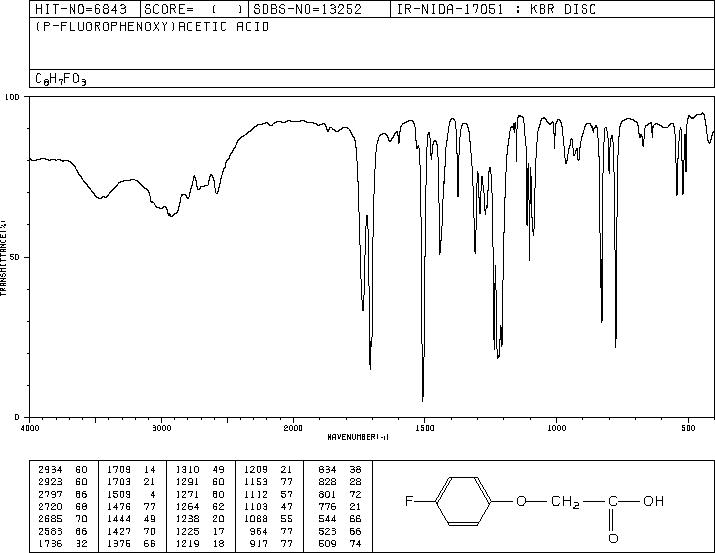Click the IR-NIDA-17051 : KBR DISC label
715x553 pixels.
496,9
